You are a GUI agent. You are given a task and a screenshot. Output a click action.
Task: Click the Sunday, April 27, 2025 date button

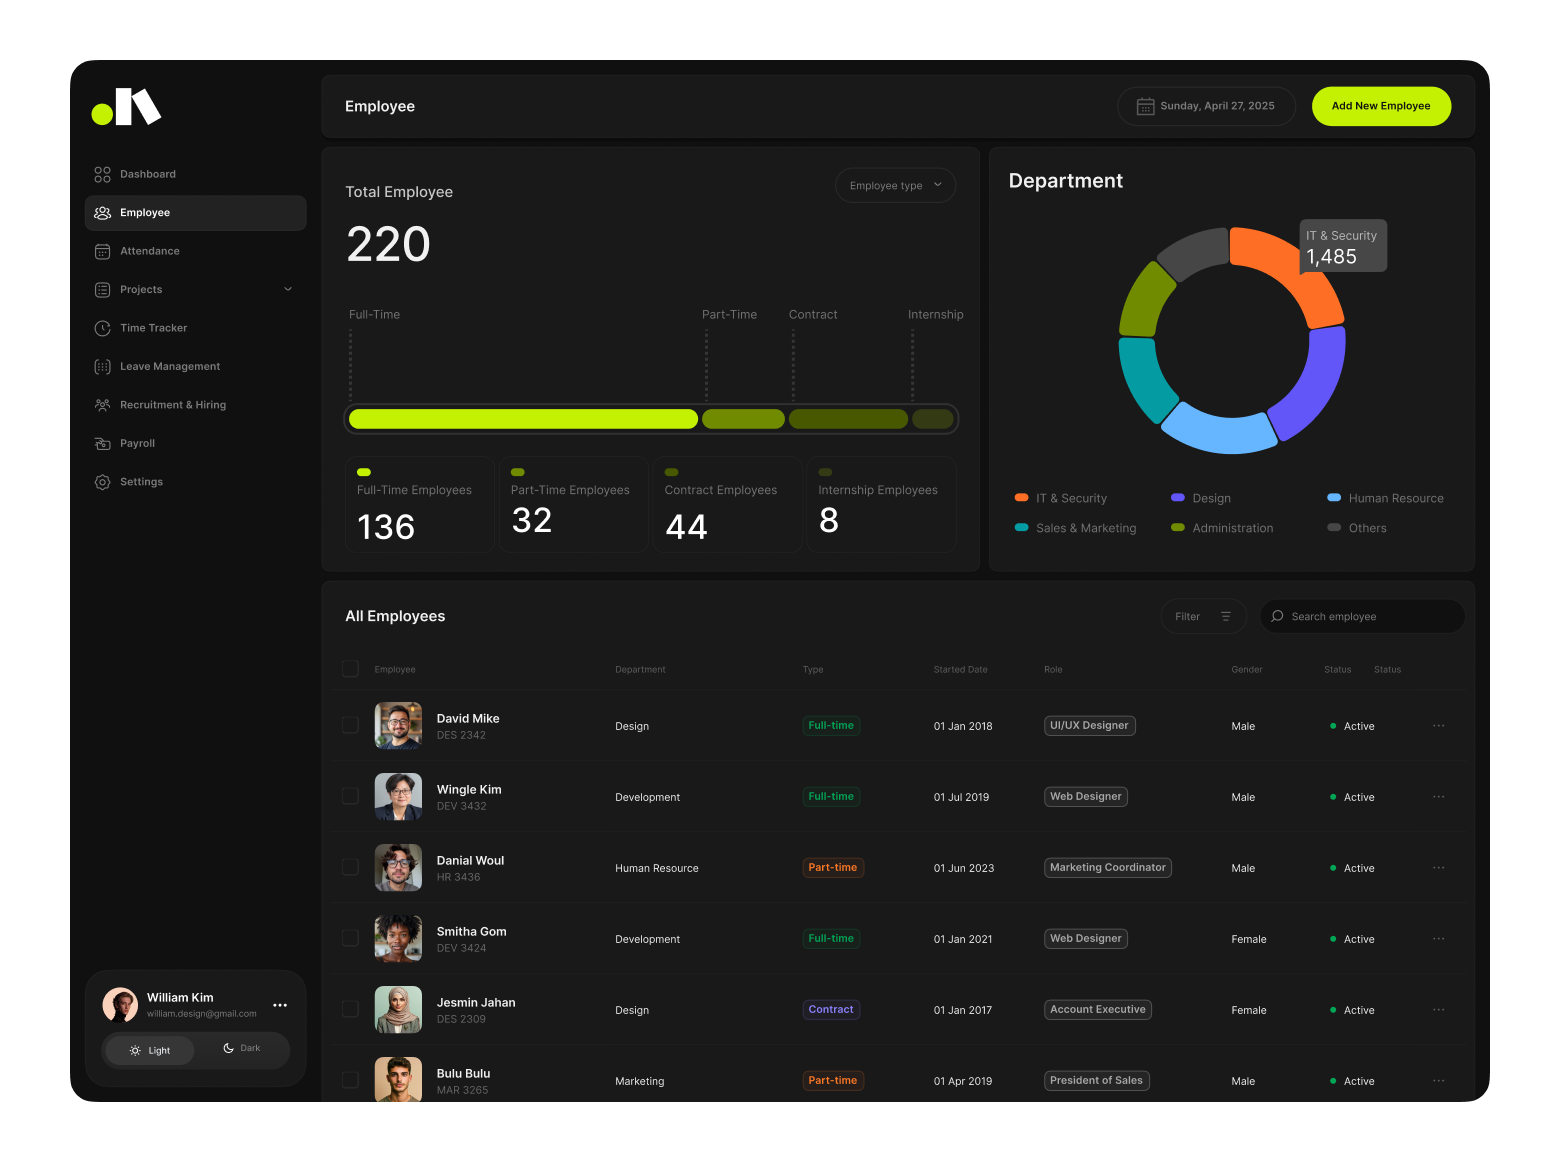pyautogui.click(x=1206, y=106)
